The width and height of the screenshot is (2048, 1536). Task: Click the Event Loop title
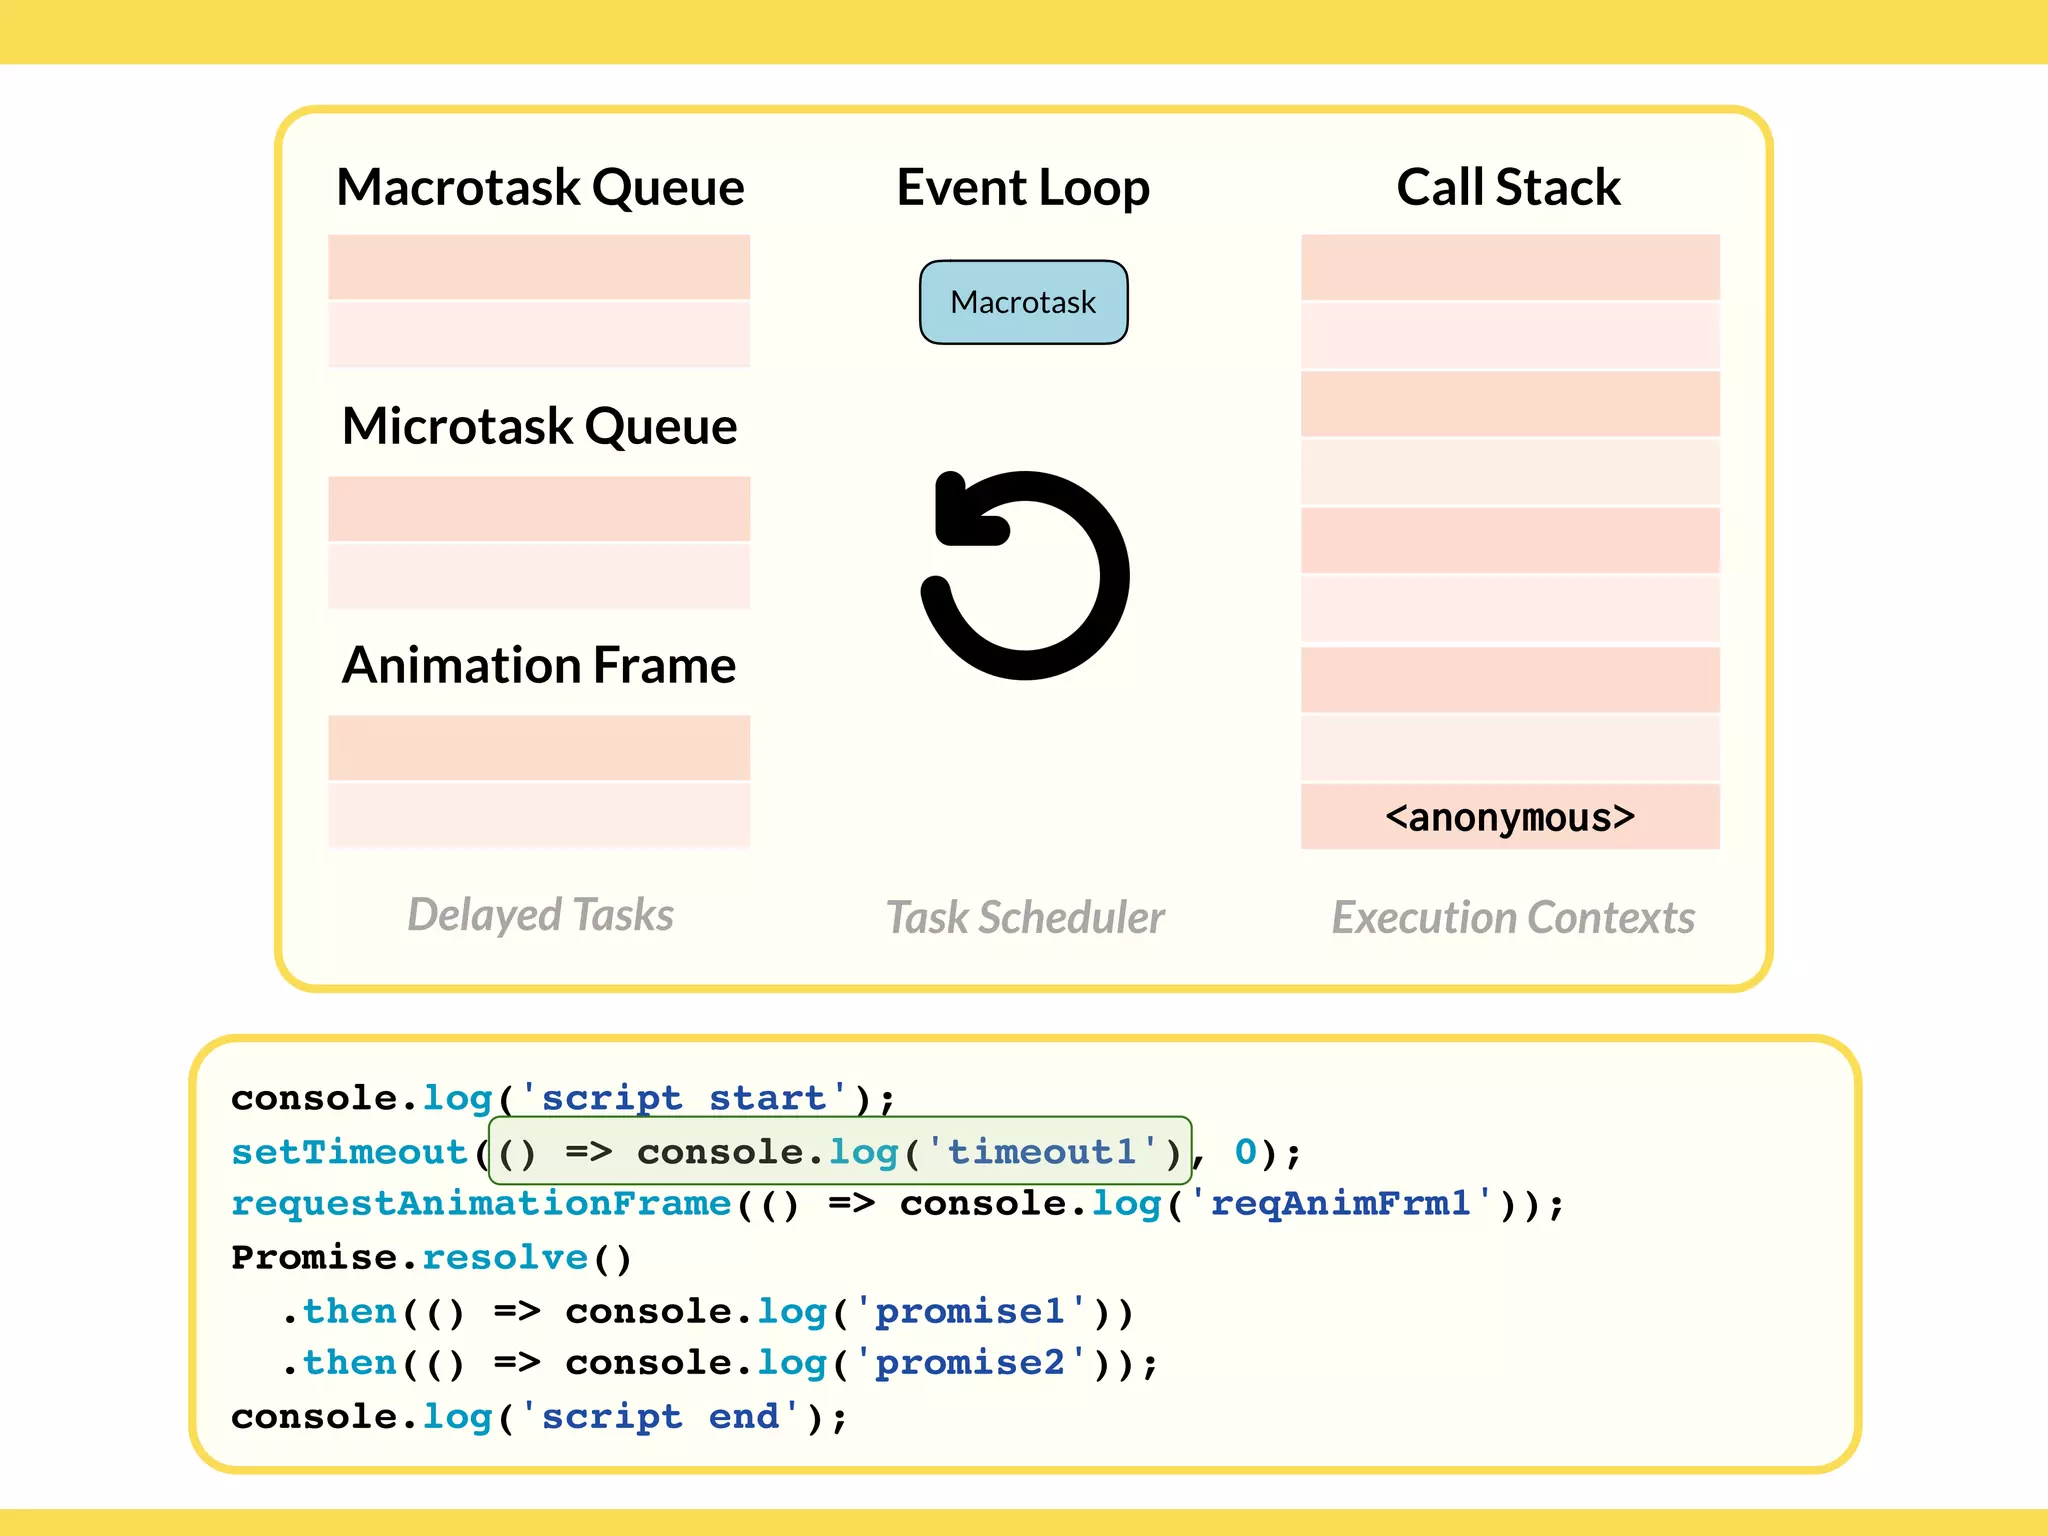[1023, 187]
